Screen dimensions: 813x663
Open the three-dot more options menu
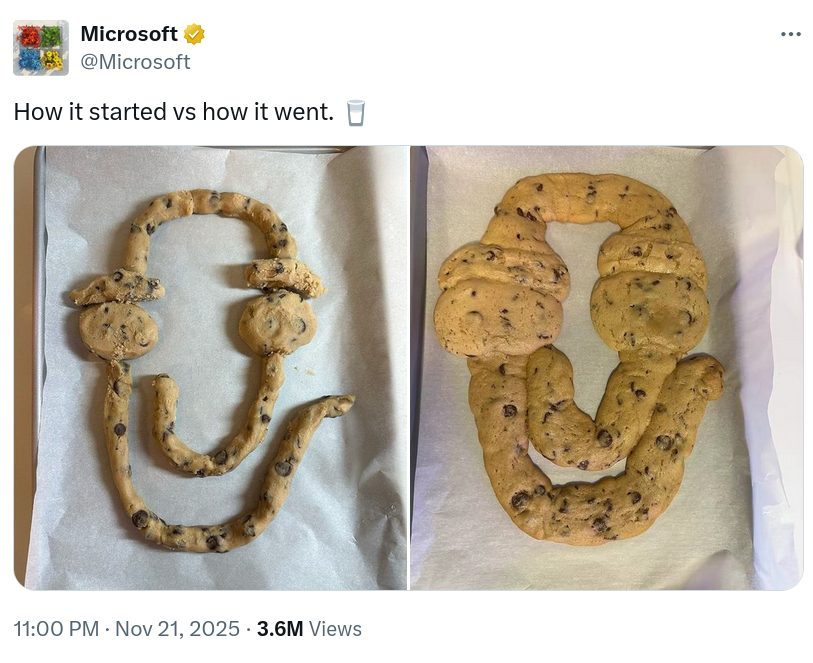coord(790,34)
